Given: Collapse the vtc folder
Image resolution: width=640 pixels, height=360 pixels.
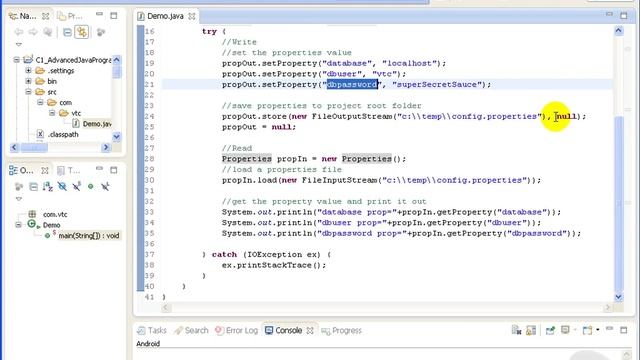Looking at the screenshot, I should point(52,113).
